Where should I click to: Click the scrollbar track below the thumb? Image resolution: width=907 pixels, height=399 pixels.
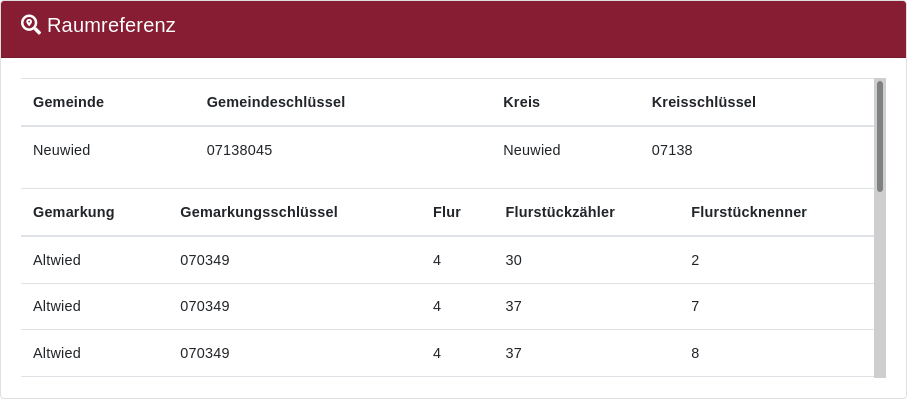point(880,285)
